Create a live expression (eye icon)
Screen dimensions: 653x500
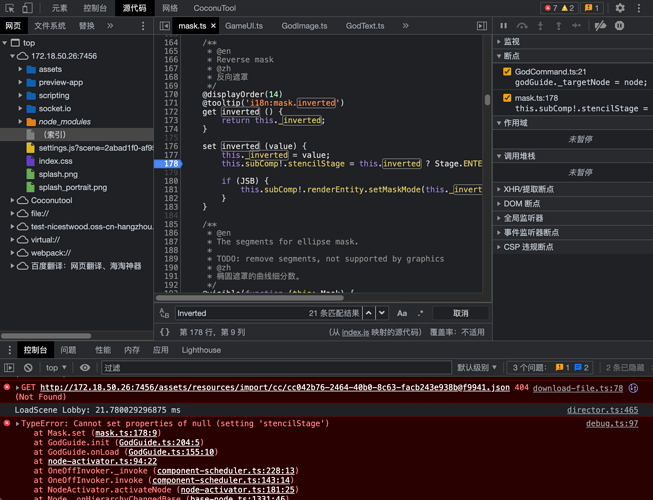85,368
